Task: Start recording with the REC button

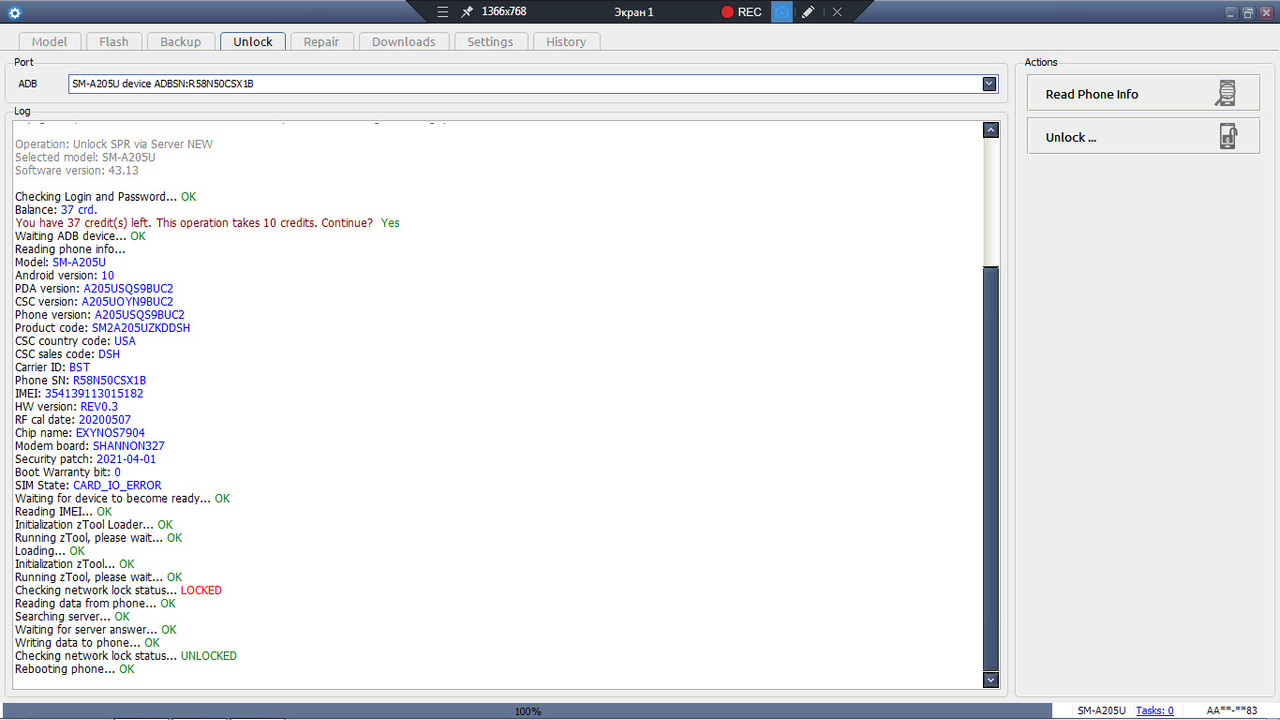Action: click(x=741, y=12)
